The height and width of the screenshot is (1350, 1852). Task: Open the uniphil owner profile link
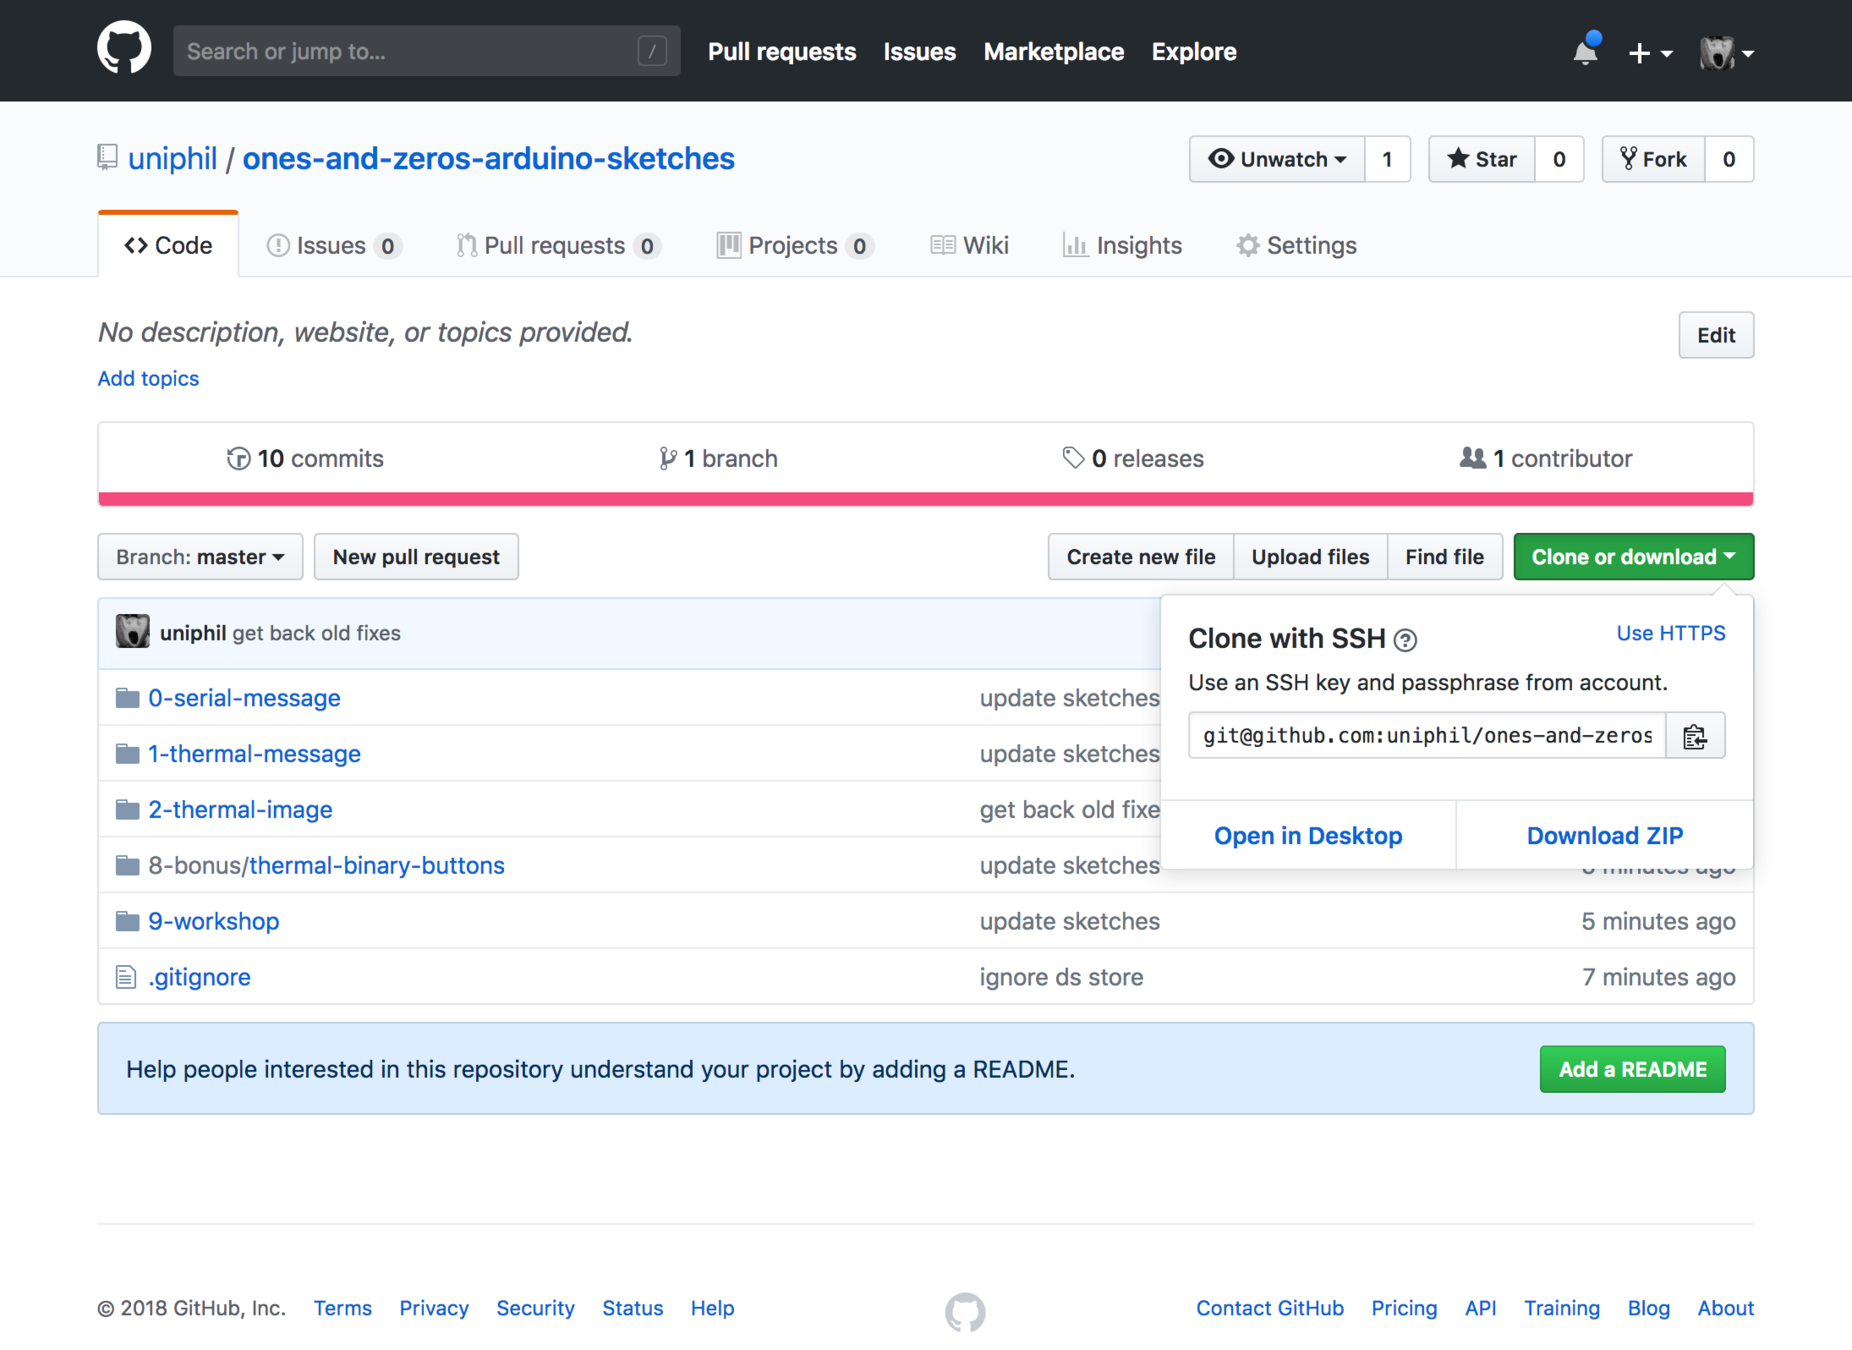tap(172, 158)
